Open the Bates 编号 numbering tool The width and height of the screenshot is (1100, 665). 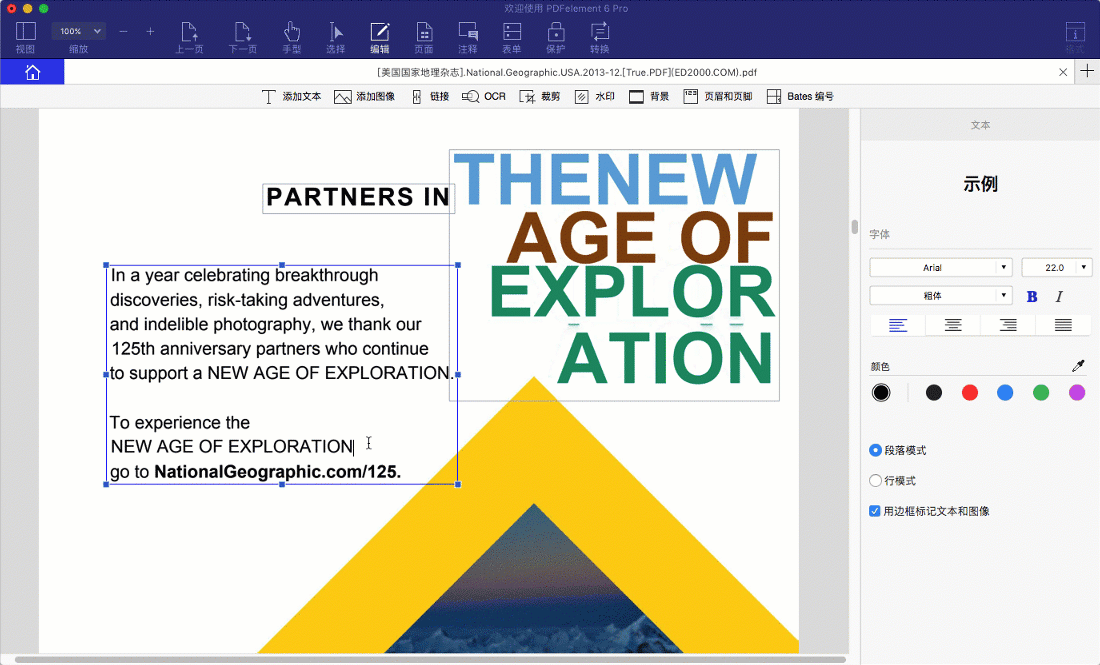point(800,97)
